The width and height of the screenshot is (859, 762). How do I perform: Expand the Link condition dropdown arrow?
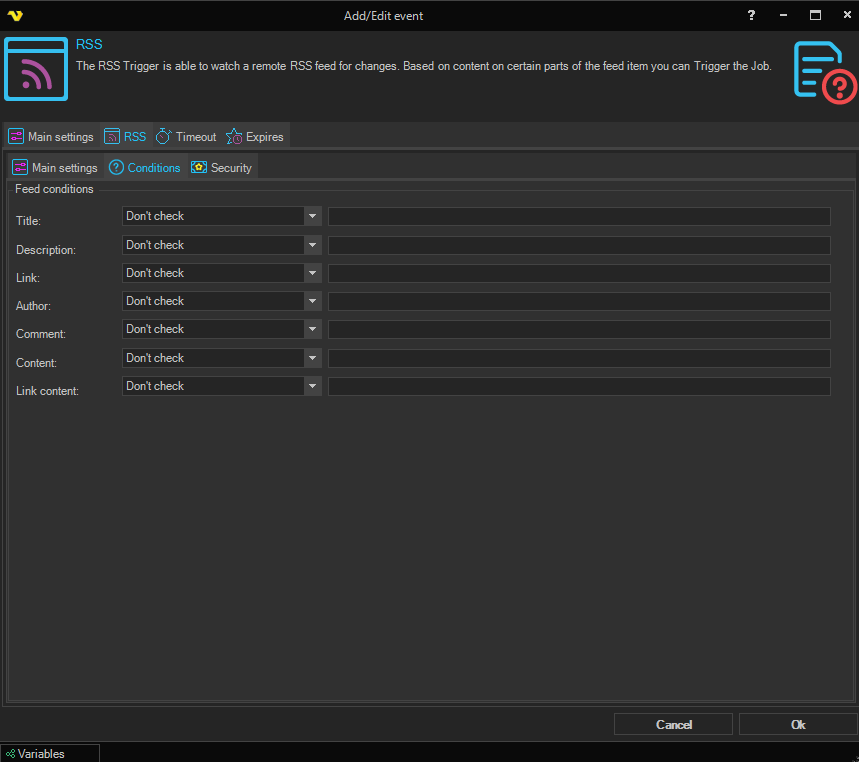(312, 273)
